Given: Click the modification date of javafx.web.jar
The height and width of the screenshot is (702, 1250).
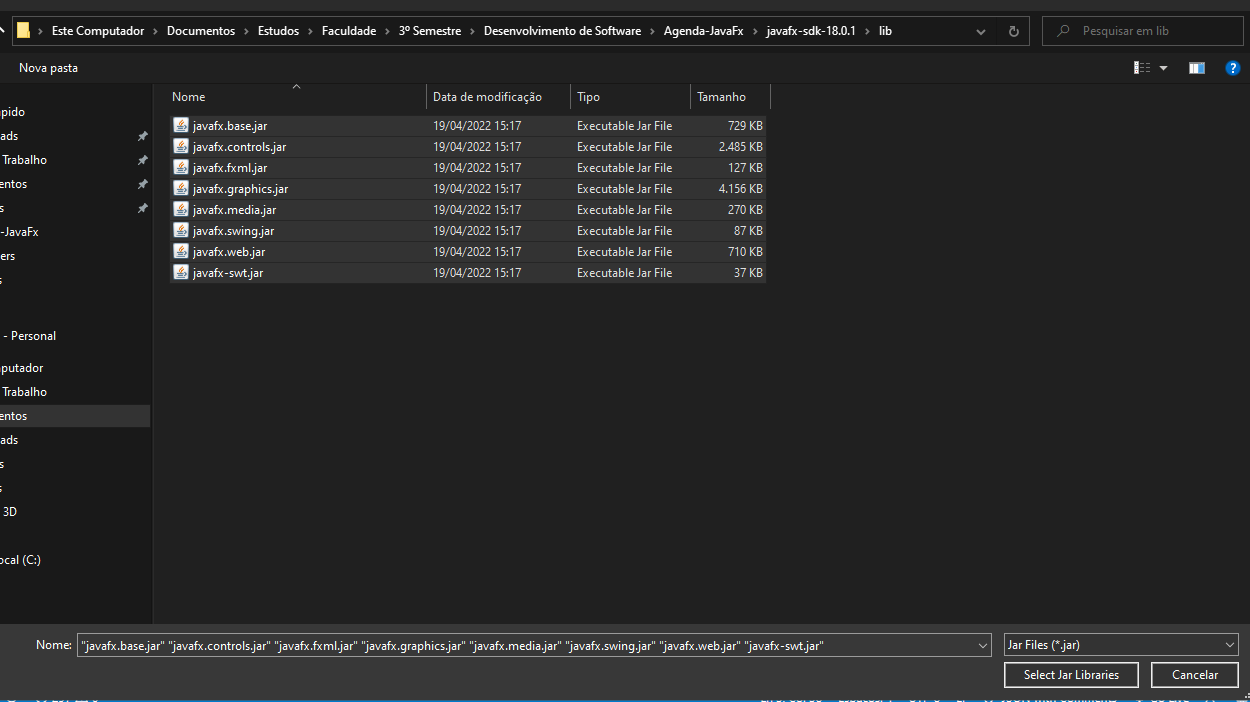Looking at the screenshot, I should click(477, 252).
